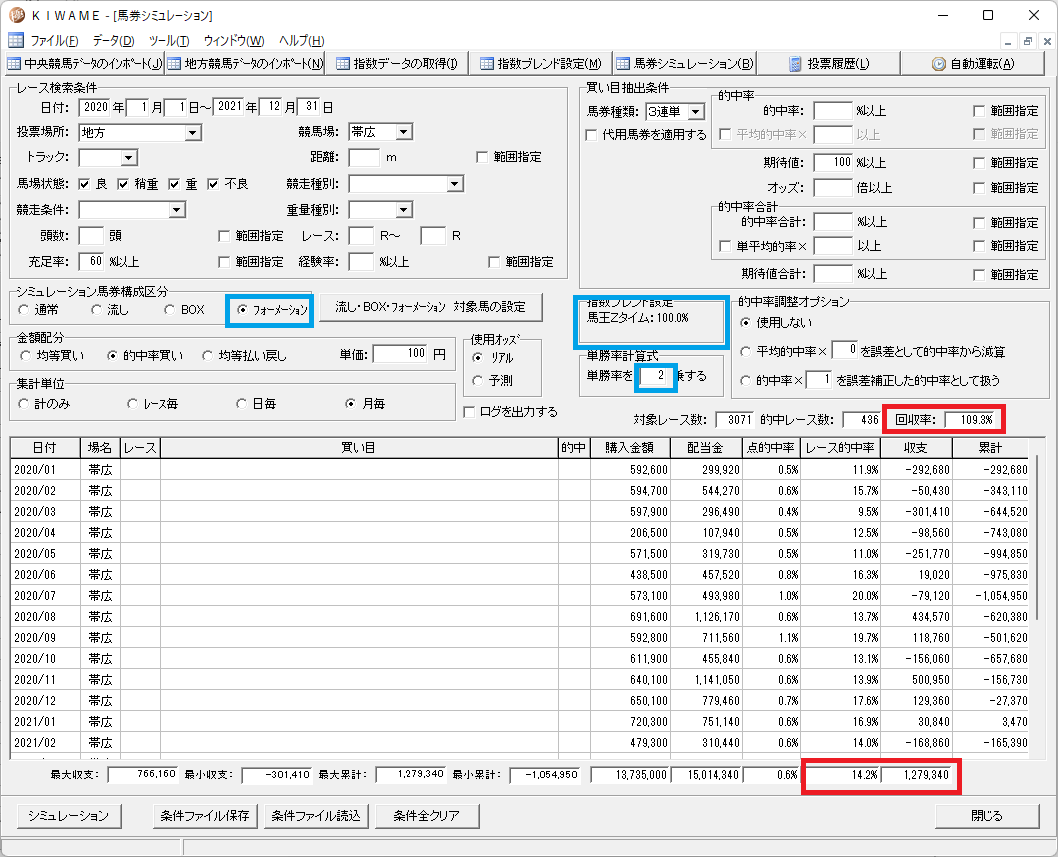The image size is (1058, 857).
Task: Select 予測 odds option
Action: point(478,381)
